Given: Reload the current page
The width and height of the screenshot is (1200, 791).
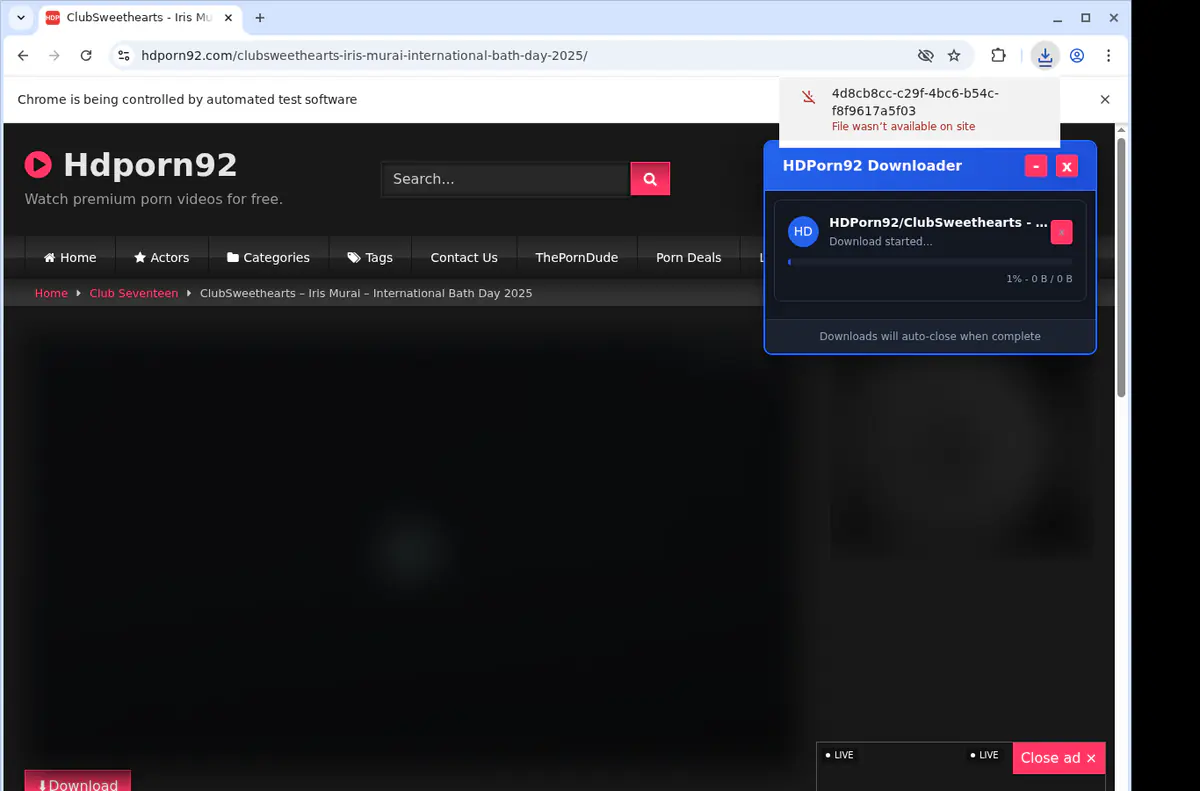Looking at the screenshot, I should coord(86,56).
